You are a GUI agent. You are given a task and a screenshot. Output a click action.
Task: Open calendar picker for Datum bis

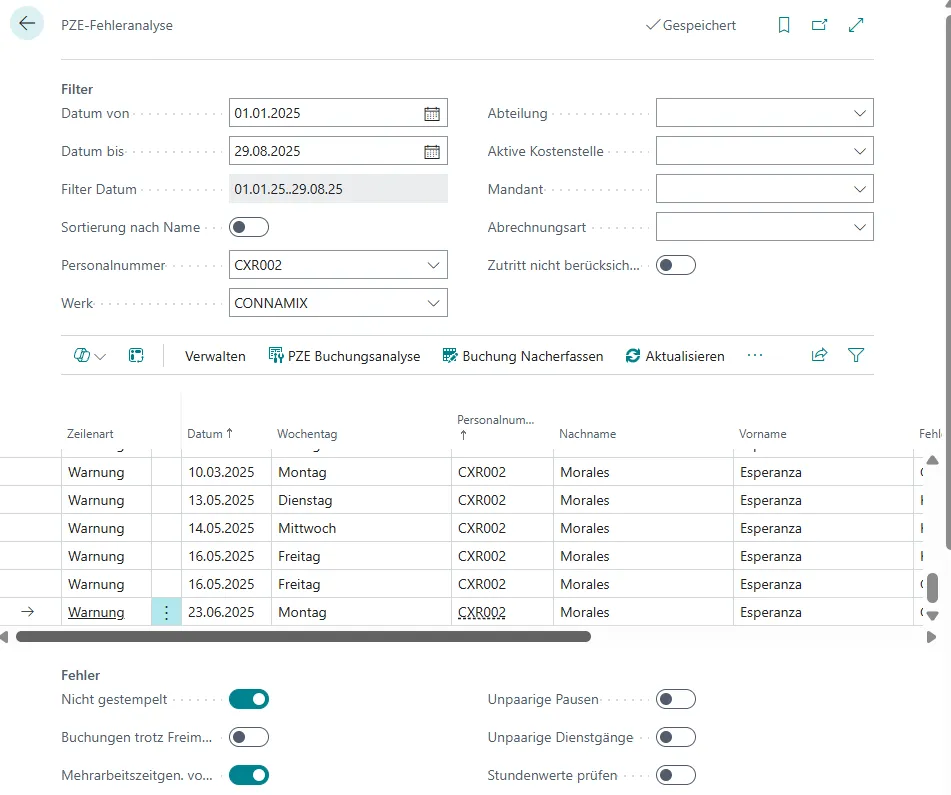[x=432, y=152]
